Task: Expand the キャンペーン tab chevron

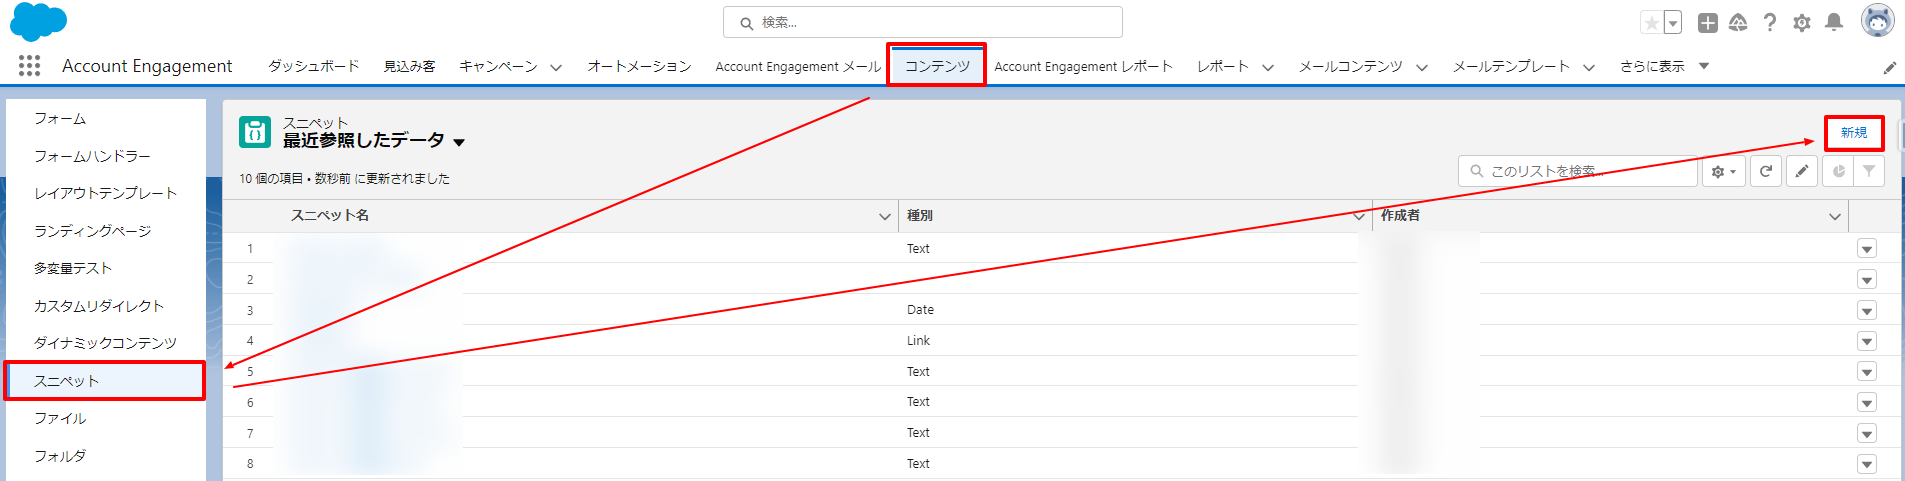Action: pyautogui.click(x=556, y=67)
